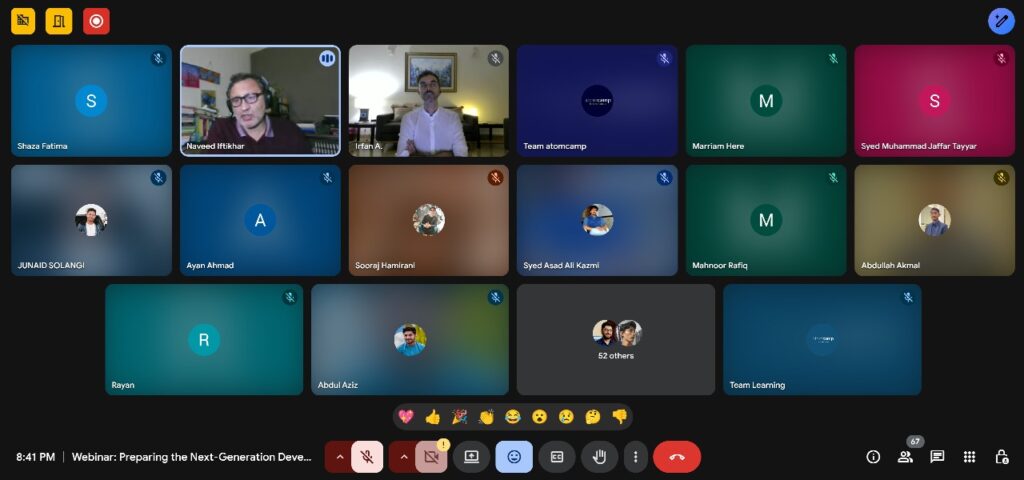This screenshot has height=480, width=1024.
Task: Click the red recording indicator icon
Action: (96, 20)
